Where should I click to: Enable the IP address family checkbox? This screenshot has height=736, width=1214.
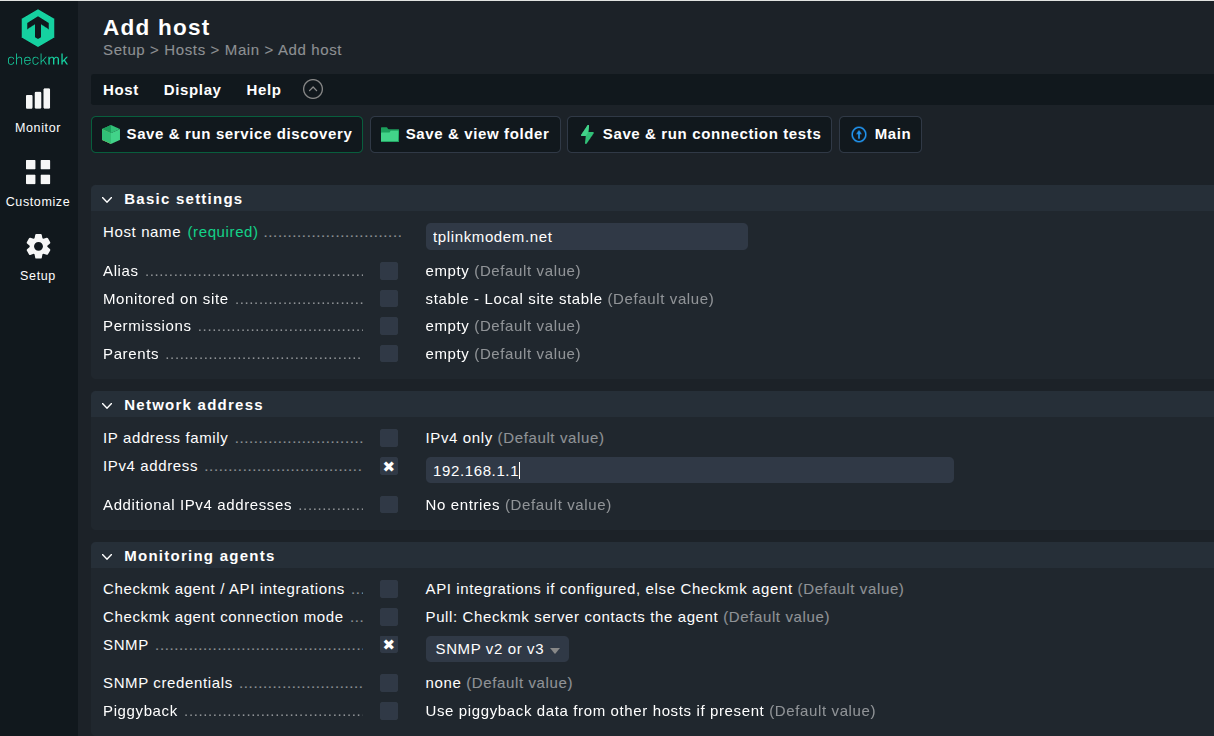pos(389,438)
